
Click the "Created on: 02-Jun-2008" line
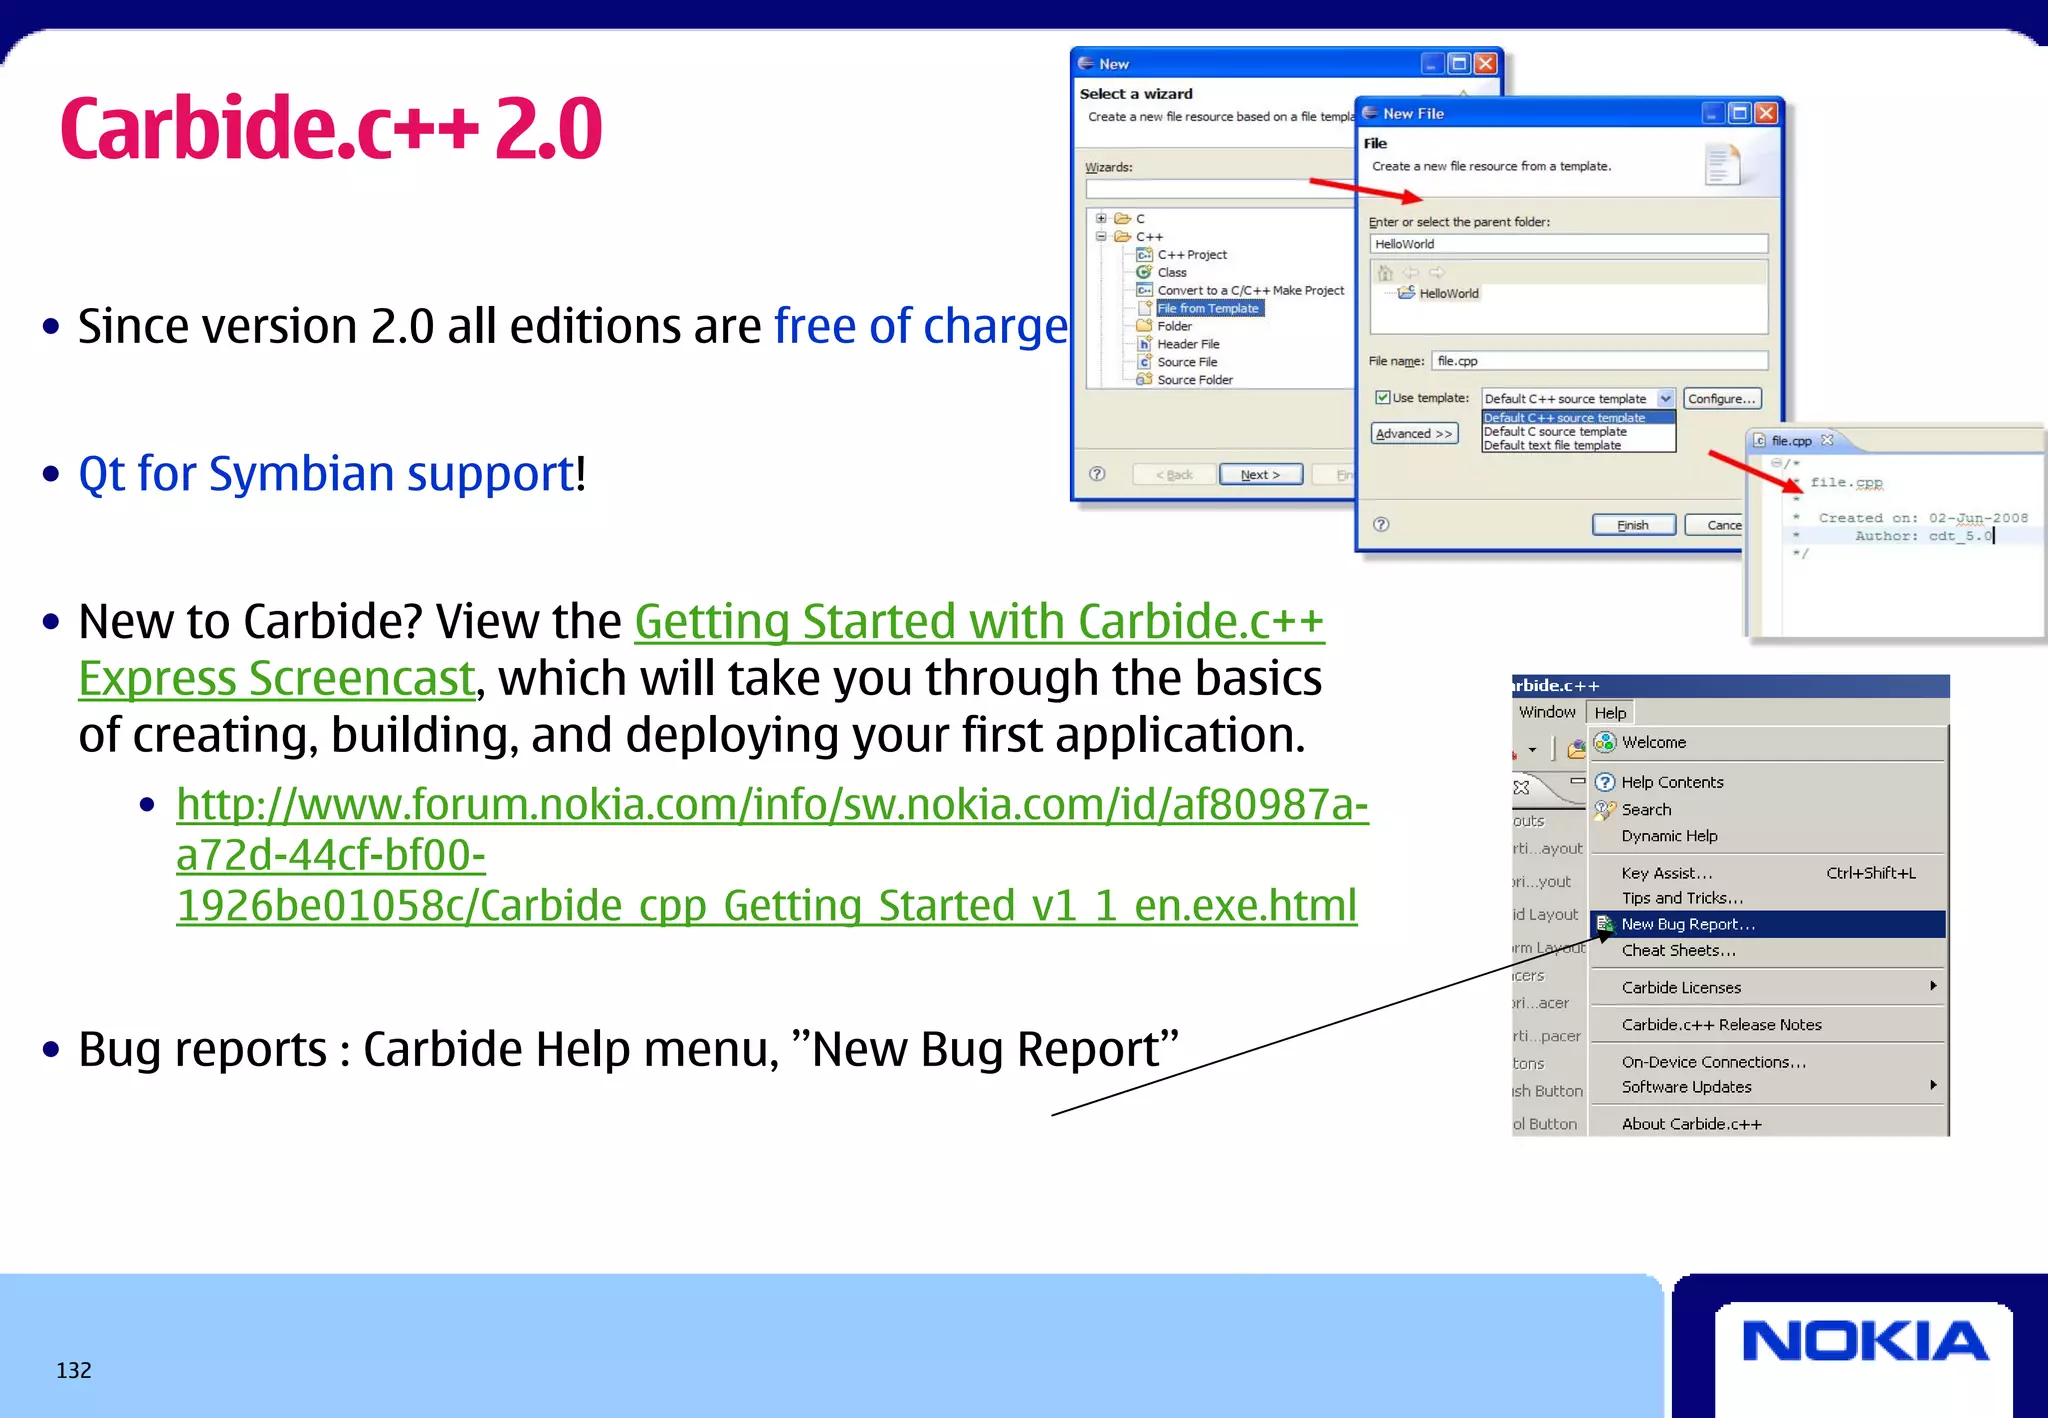[1923, 518]
